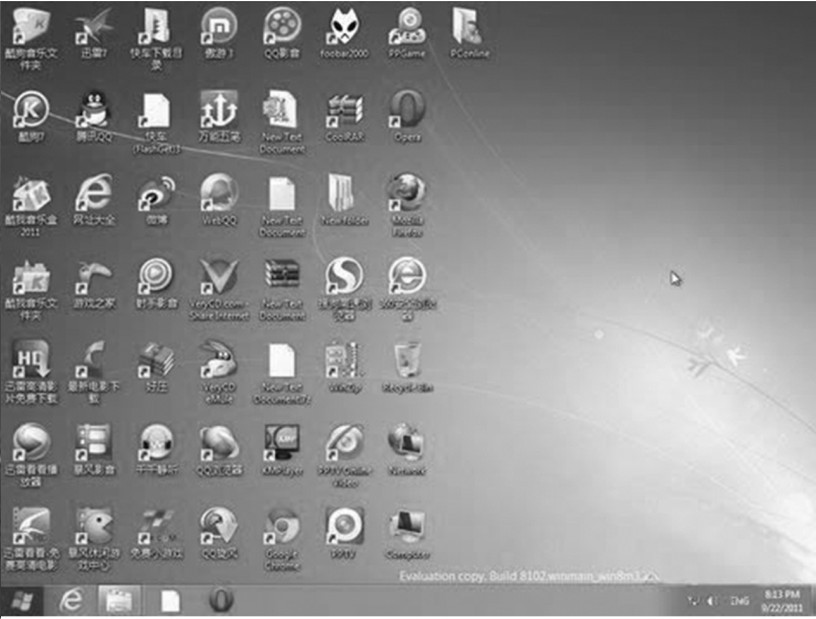Viewport: 816px width, 619px height.
Task: Launch the Google Chrome shortcut
Action: (282, 540)
